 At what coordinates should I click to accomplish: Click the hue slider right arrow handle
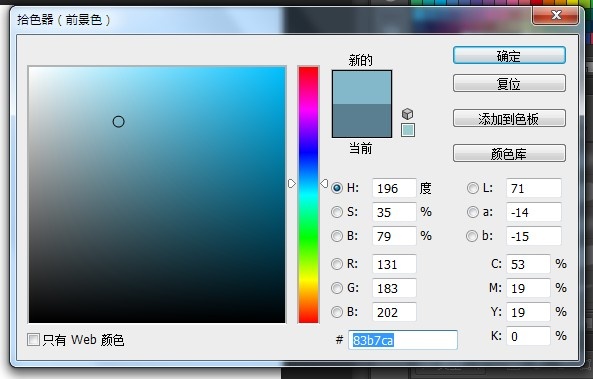pyautogui.click(x=324, y=184)
